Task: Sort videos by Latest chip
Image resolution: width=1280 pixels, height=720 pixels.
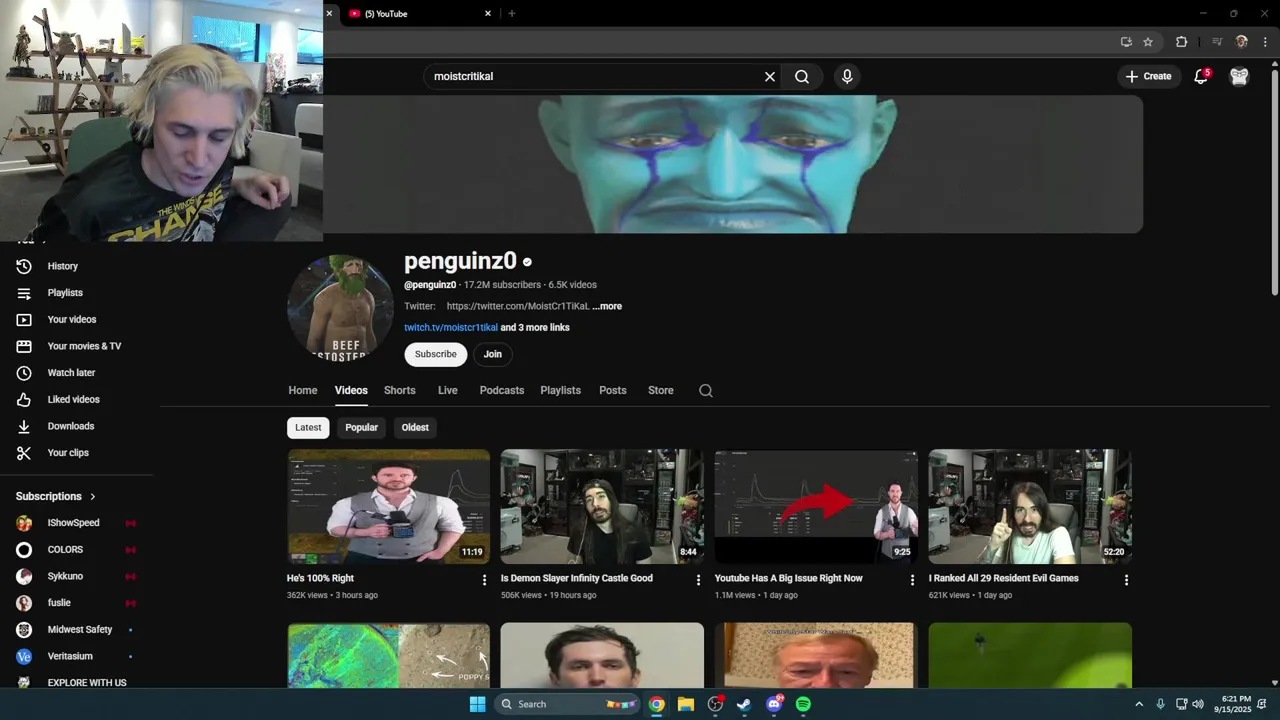Action: tap(308, 428)
